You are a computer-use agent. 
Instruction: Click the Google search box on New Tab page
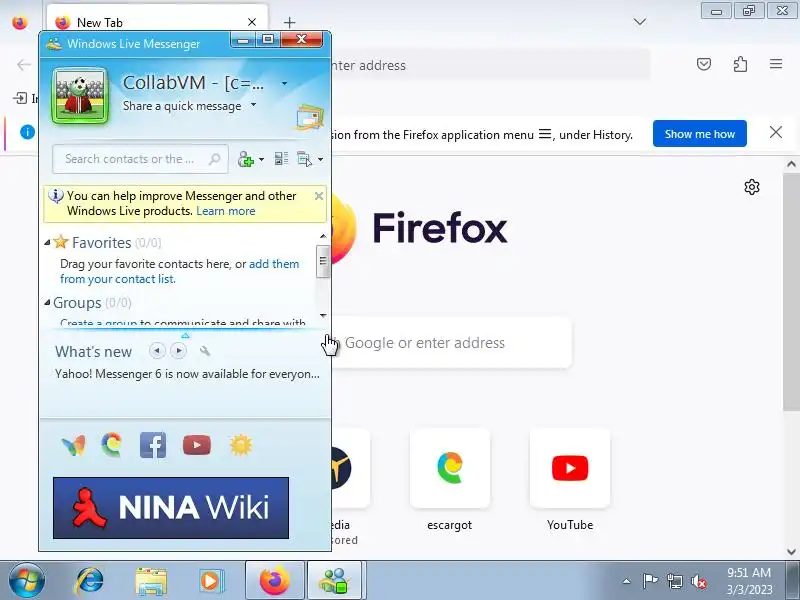click(452, 343)
